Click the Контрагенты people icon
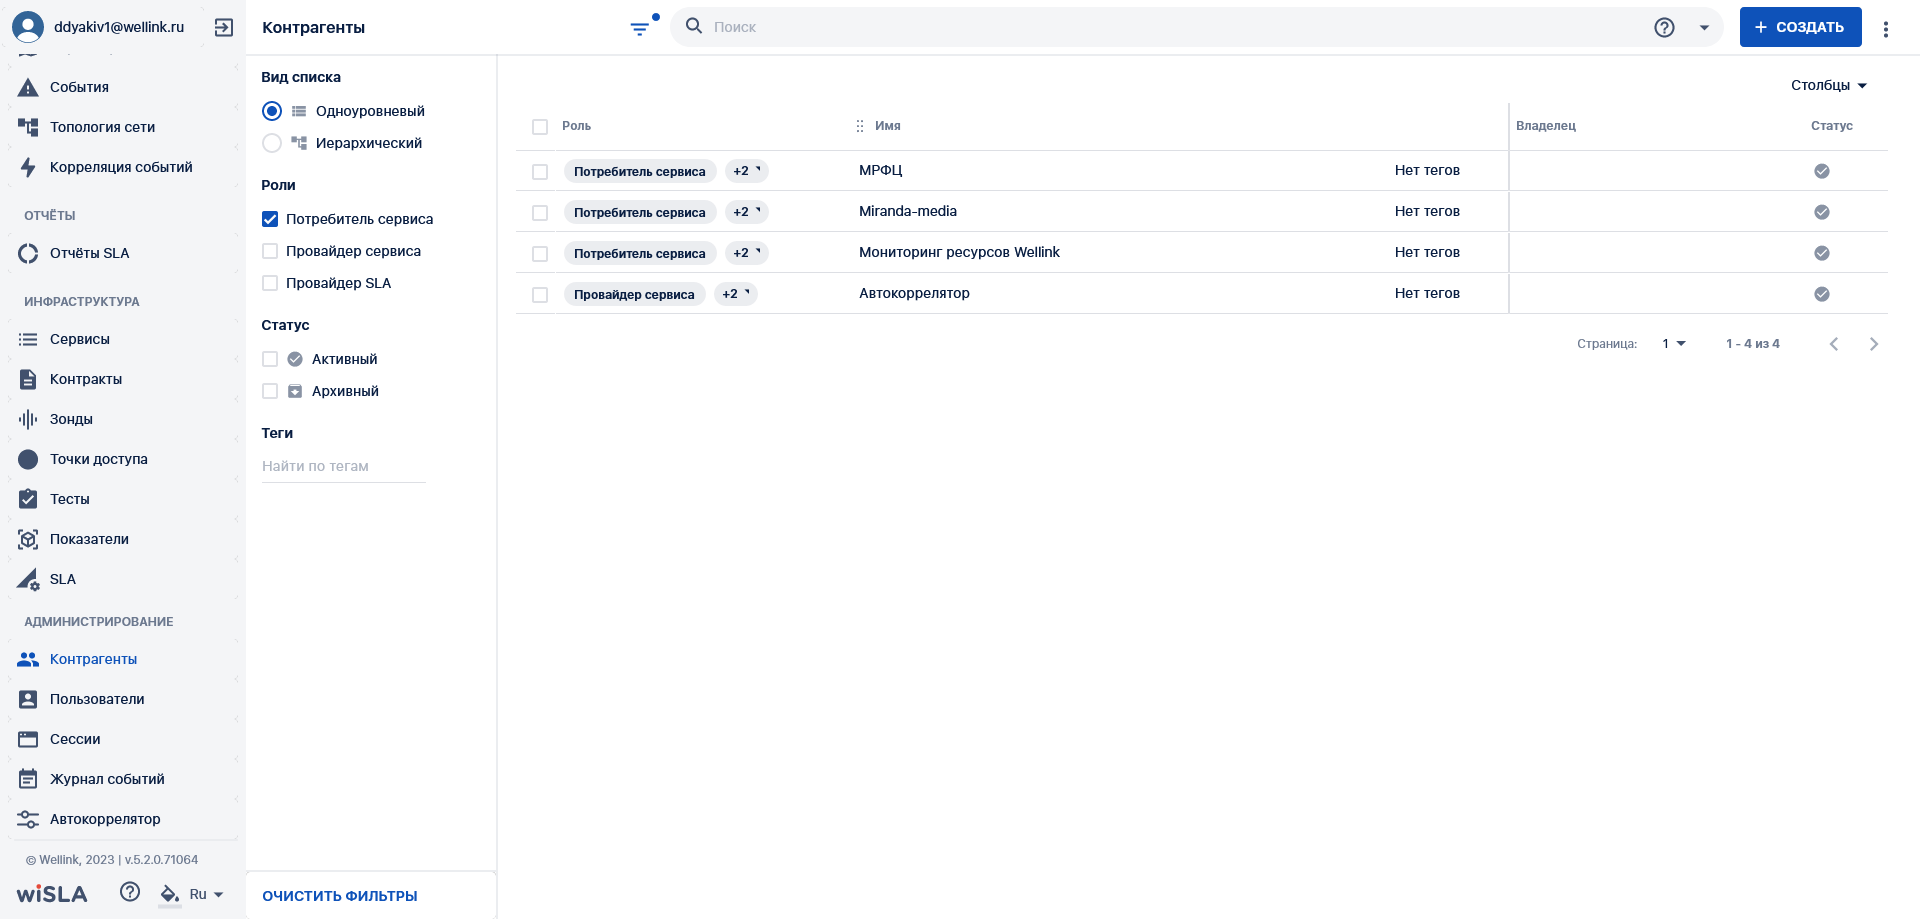The image size is (1920, 919). 28,659
